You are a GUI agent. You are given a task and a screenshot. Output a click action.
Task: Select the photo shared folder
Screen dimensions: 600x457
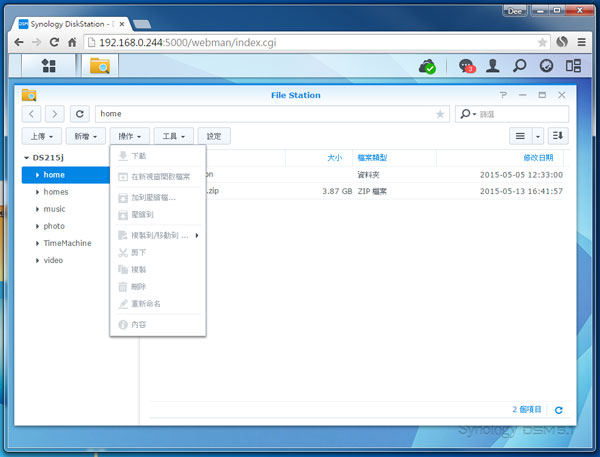(53, 226)
